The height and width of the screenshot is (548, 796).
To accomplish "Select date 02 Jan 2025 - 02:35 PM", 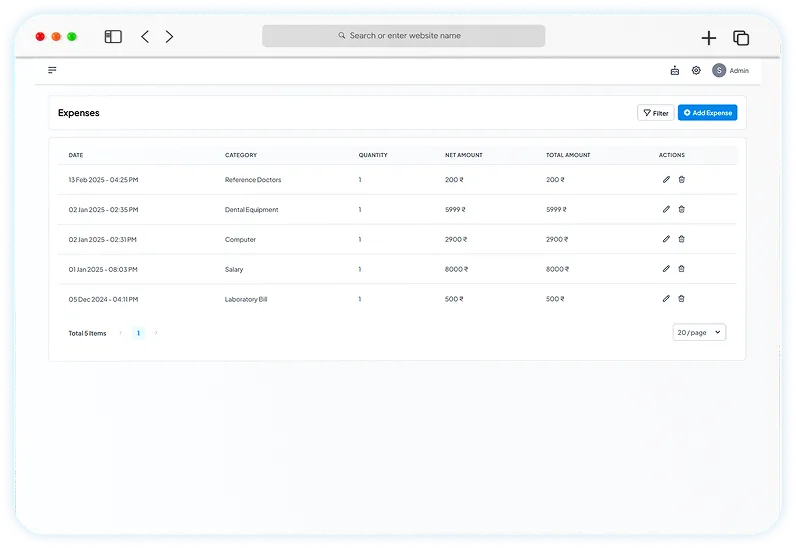I will [103, 210].
